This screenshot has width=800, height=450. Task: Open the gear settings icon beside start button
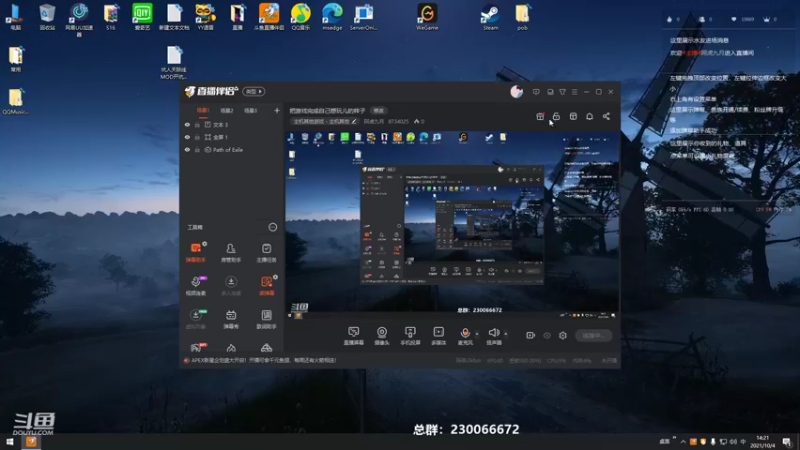(x=563, y=335)
